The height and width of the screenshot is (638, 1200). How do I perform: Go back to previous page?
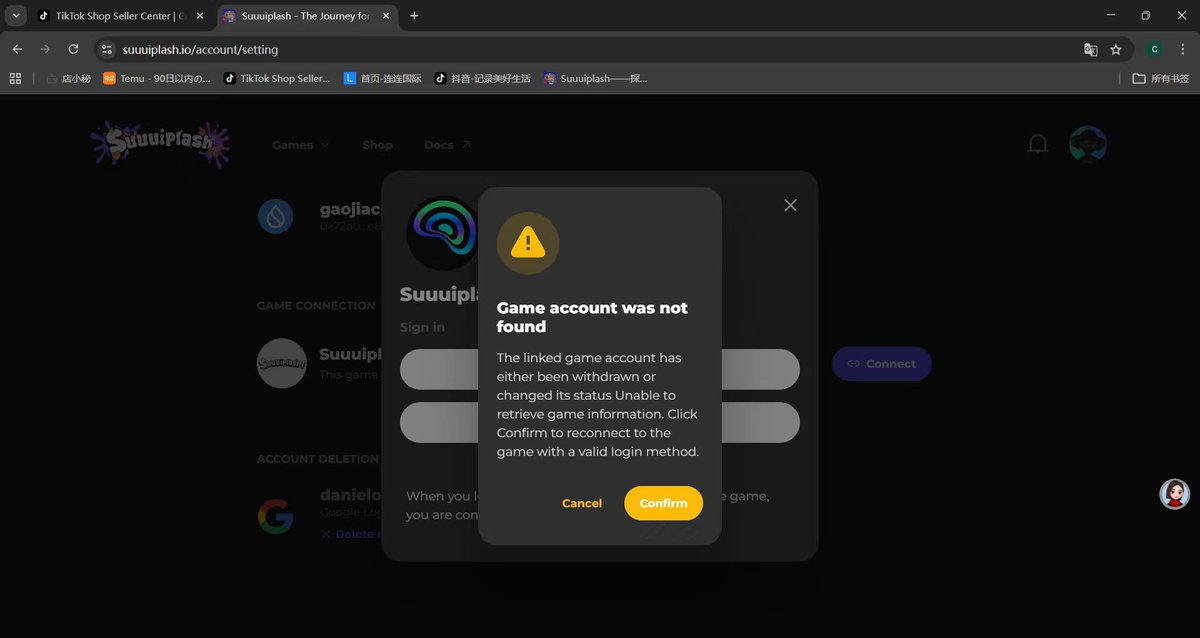tap(17, 49)
